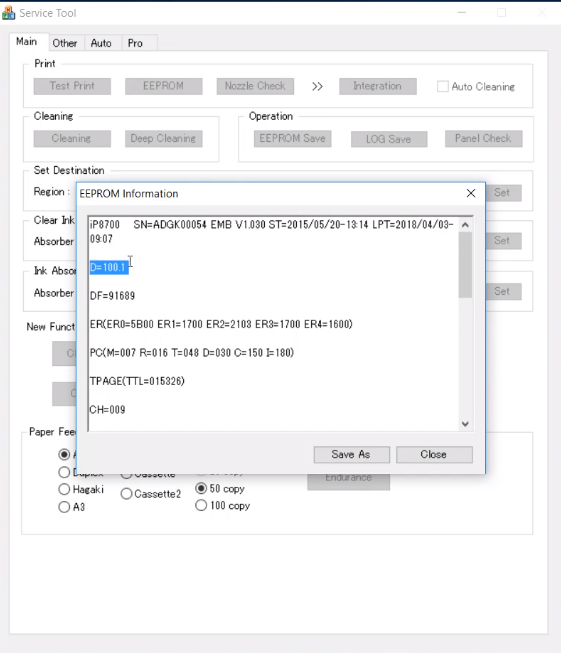Select the Hagaki paper radio button
The image size is (561, 653).
tap(64, 489)
